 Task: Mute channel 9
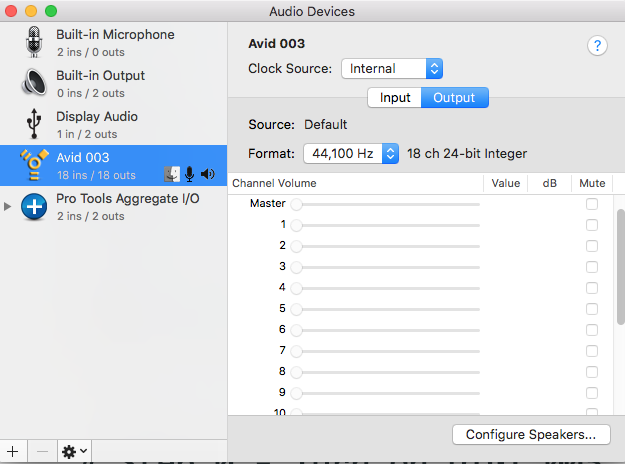pyautogui.click(x=592, y=393)
